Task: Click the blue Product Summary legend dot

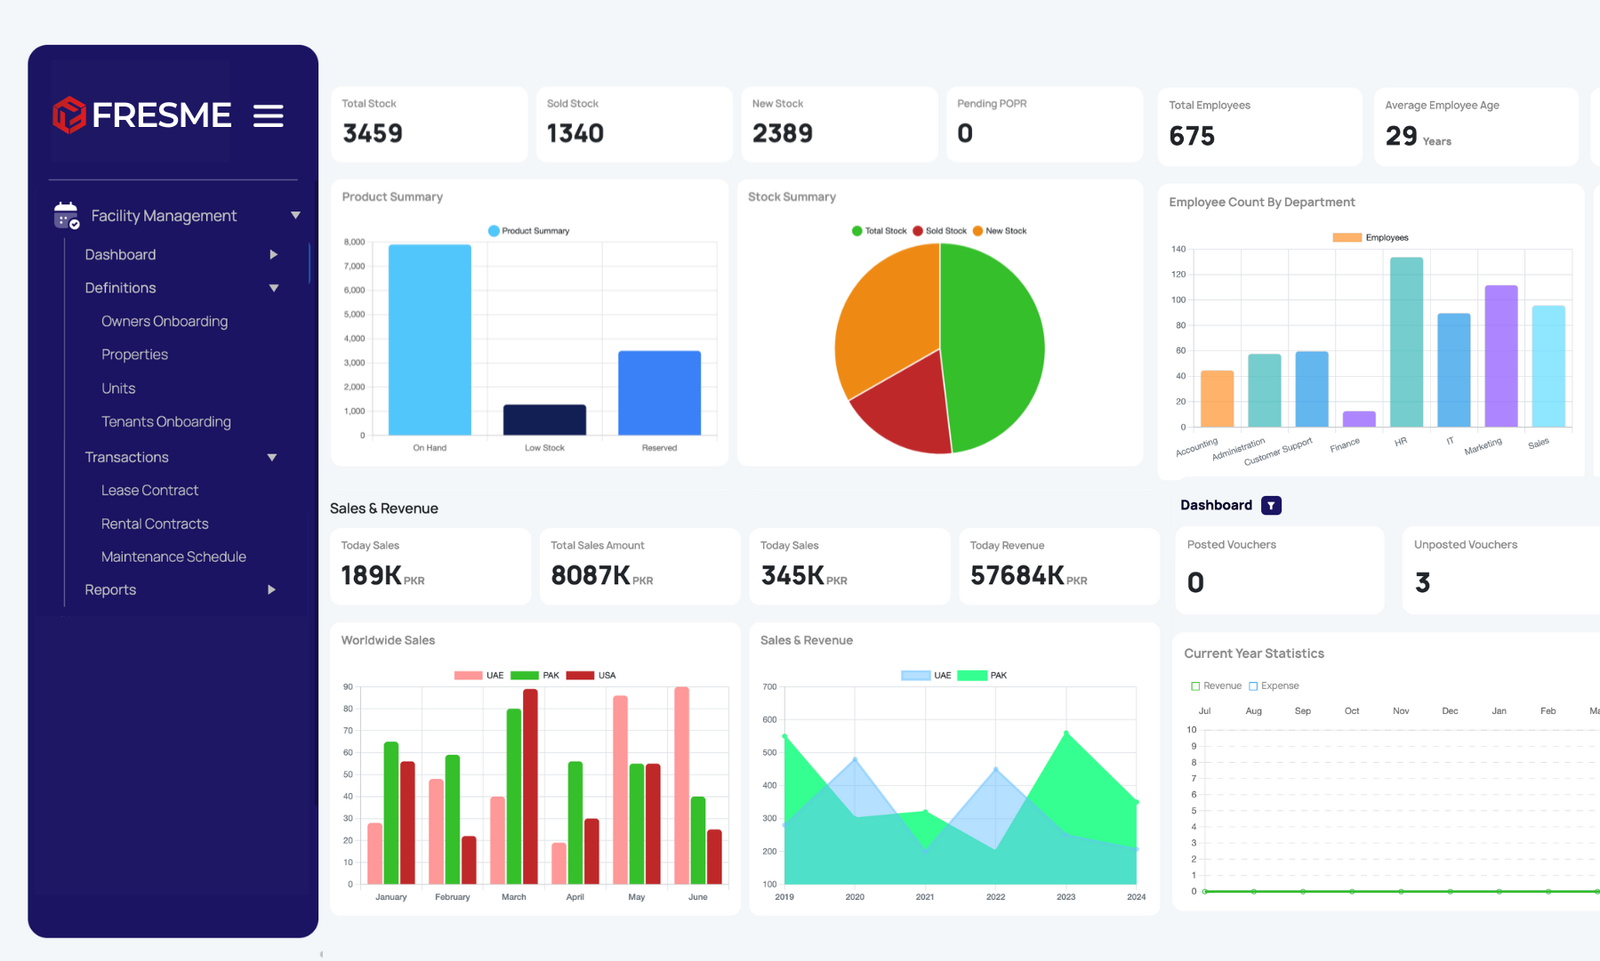Action: coord(493,231)
